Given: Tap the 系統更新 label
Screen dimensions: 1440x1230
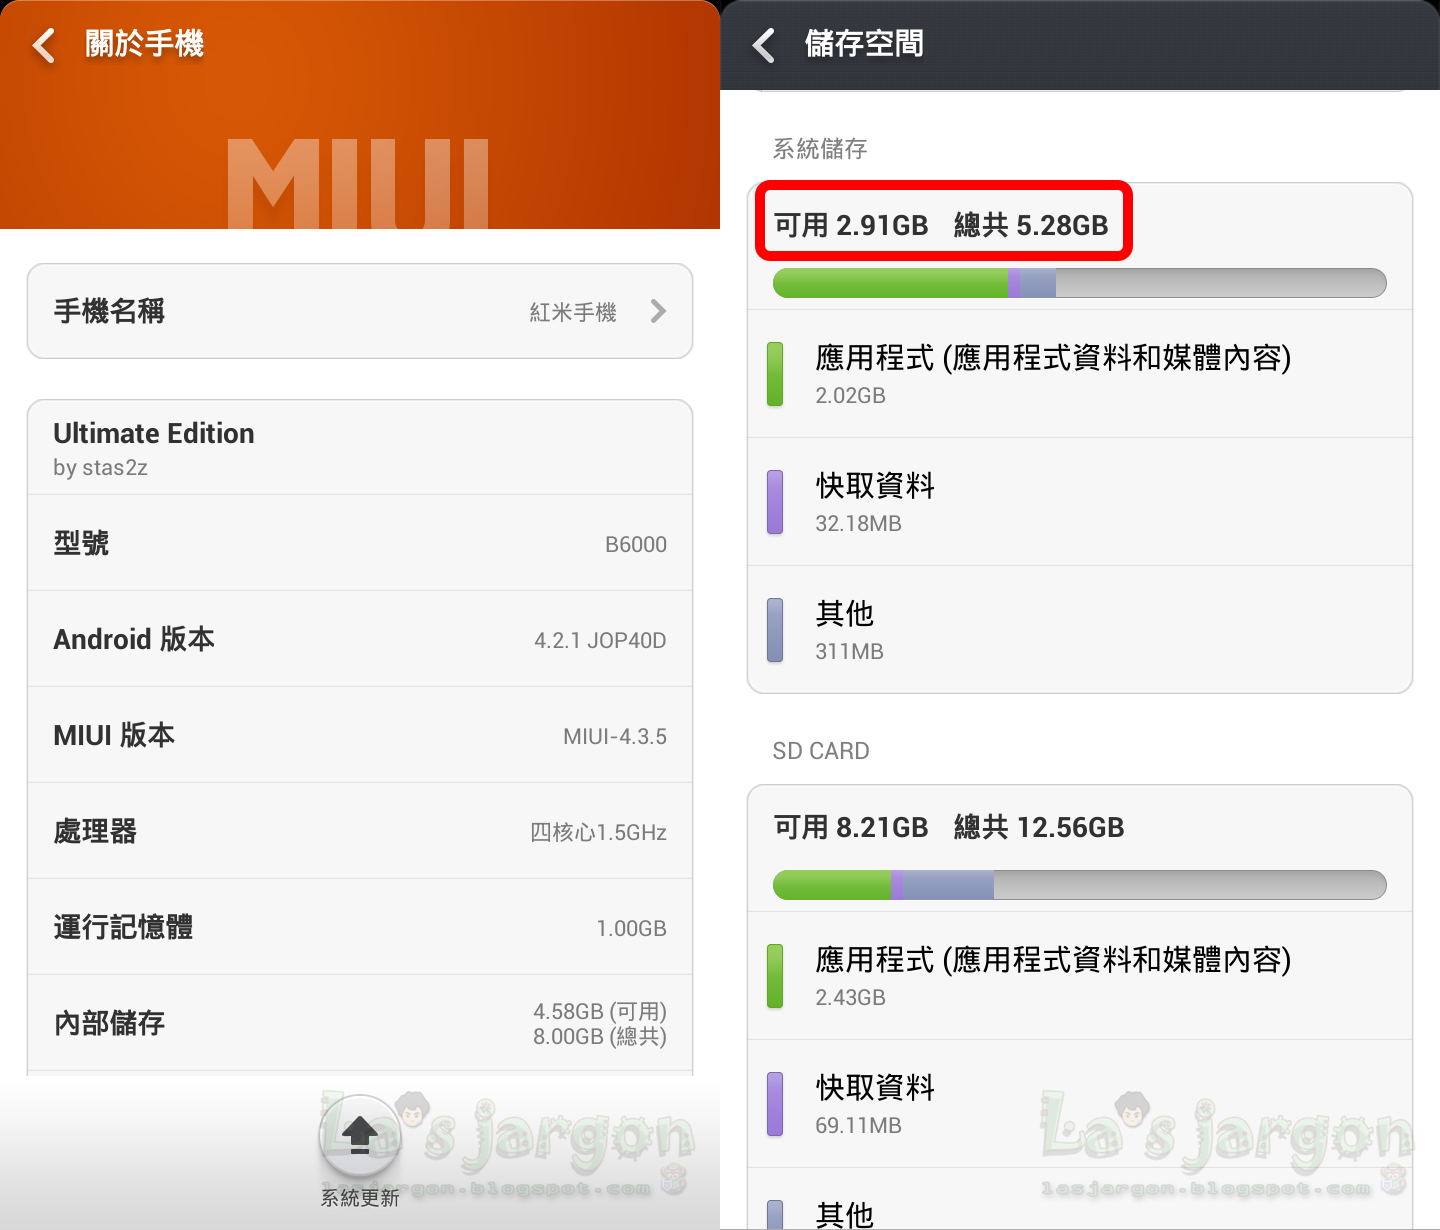Looking at the screenshot, I should coord(360,1197).
